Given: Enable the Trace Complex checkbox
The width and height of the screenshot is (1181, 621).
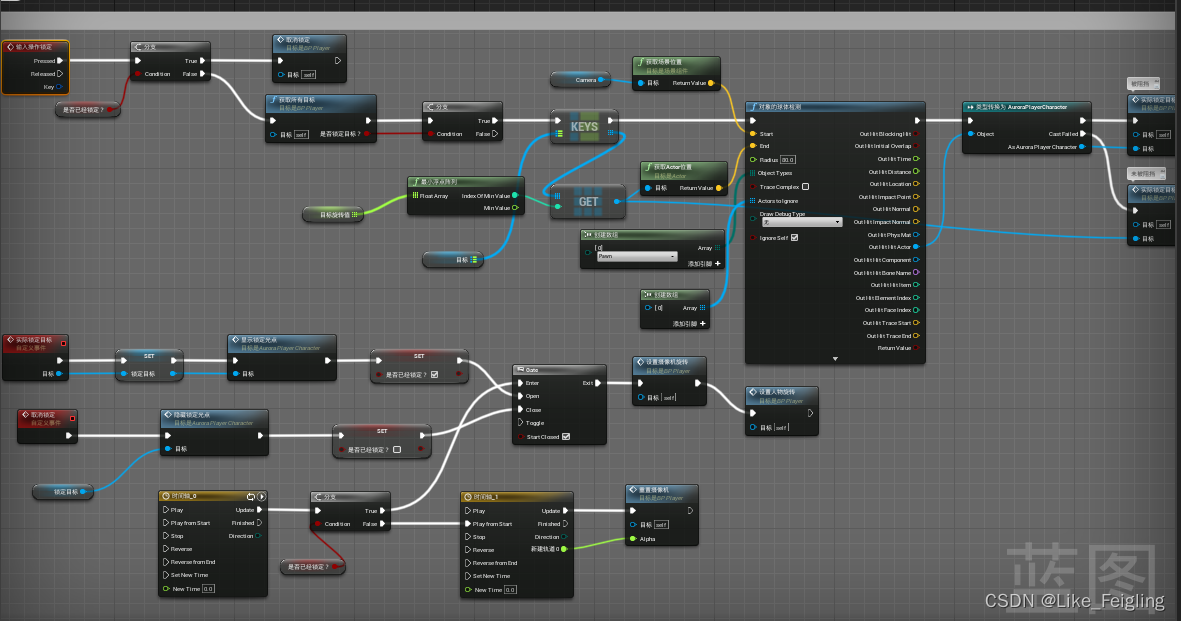Looking at the screenshot, I should 805,187.
